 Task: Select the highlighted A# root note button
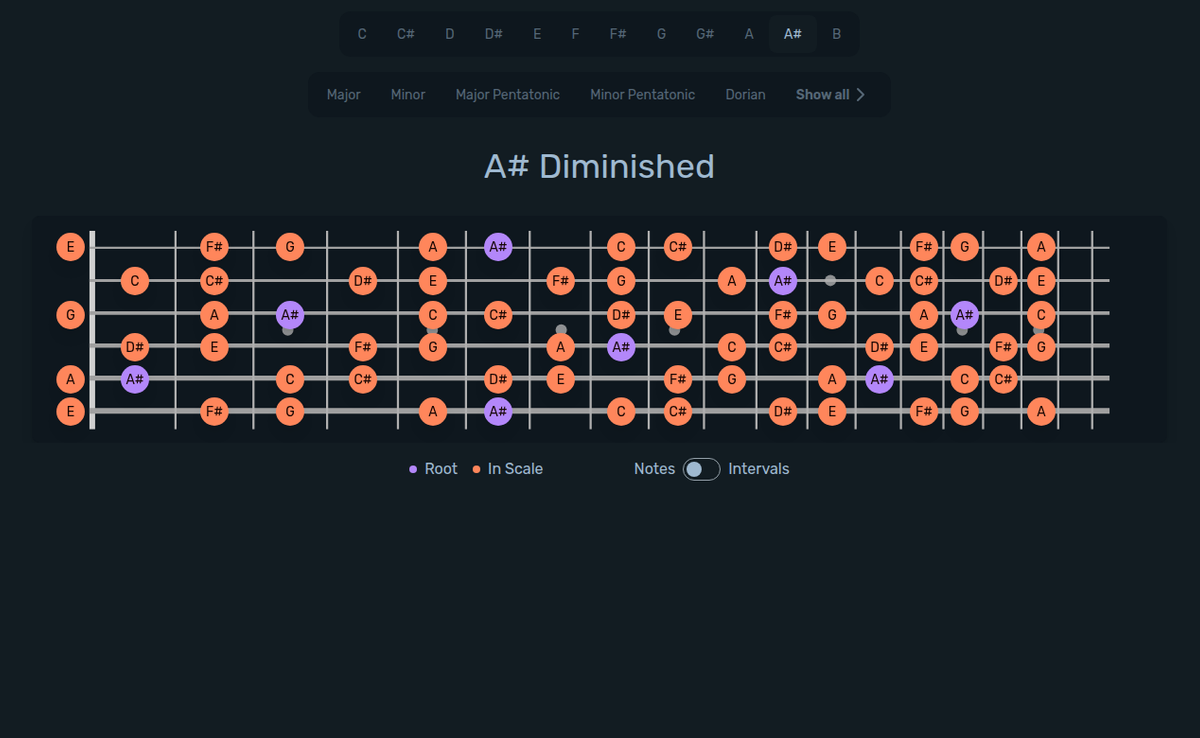792,33
